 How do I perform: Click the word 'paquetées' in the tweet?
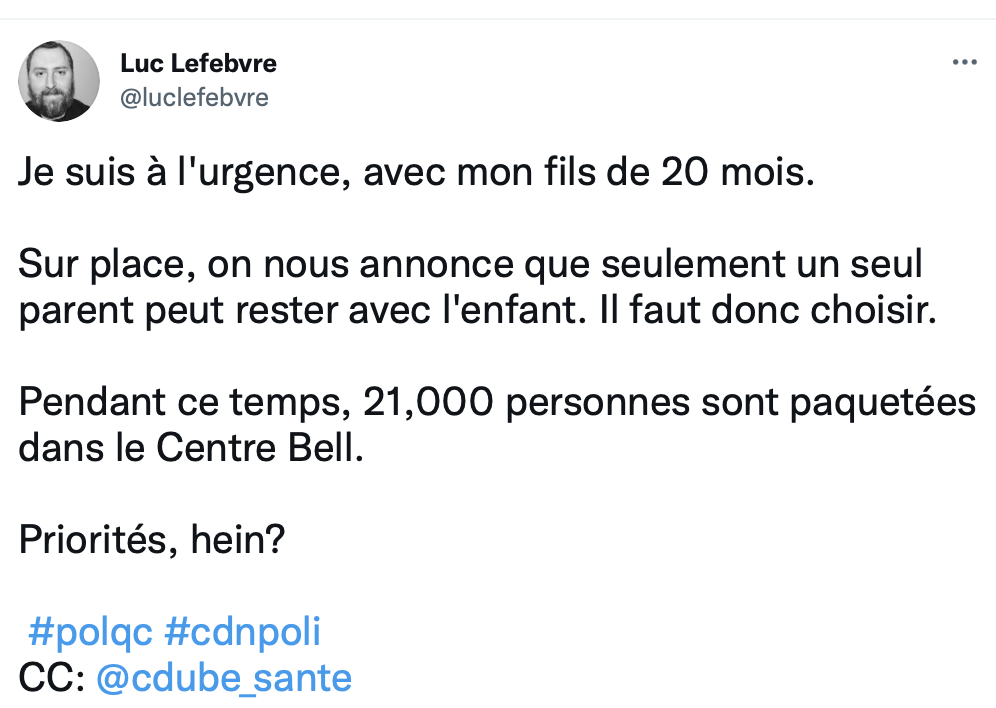tap(883, 404)
